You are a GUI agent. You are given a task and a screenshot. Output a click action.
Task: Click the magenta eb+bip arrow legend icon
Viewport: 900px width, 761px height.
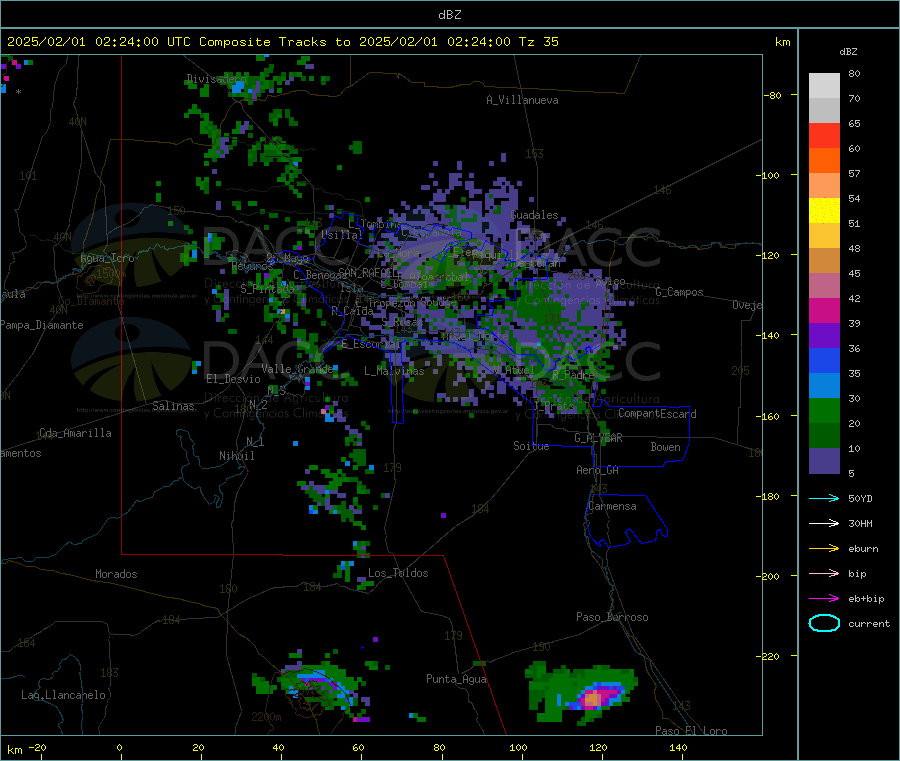click(x=824, y=599)
